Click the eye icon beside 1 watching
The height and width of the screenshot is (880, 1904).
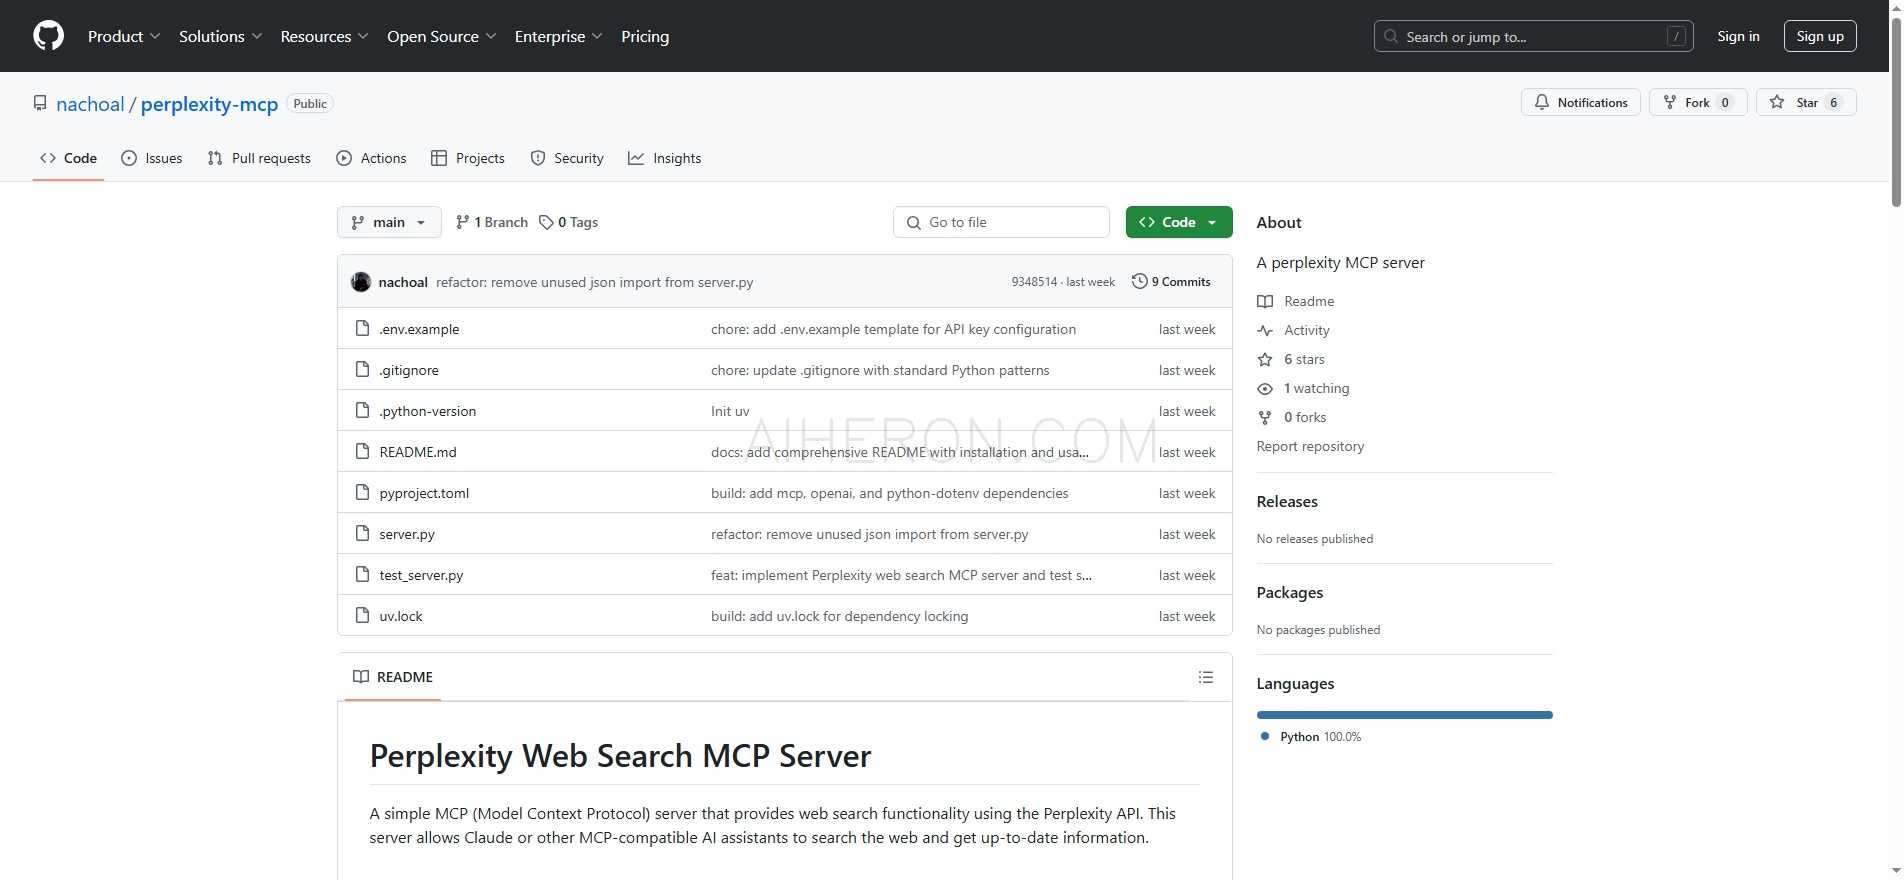[x=1265, y=388]
